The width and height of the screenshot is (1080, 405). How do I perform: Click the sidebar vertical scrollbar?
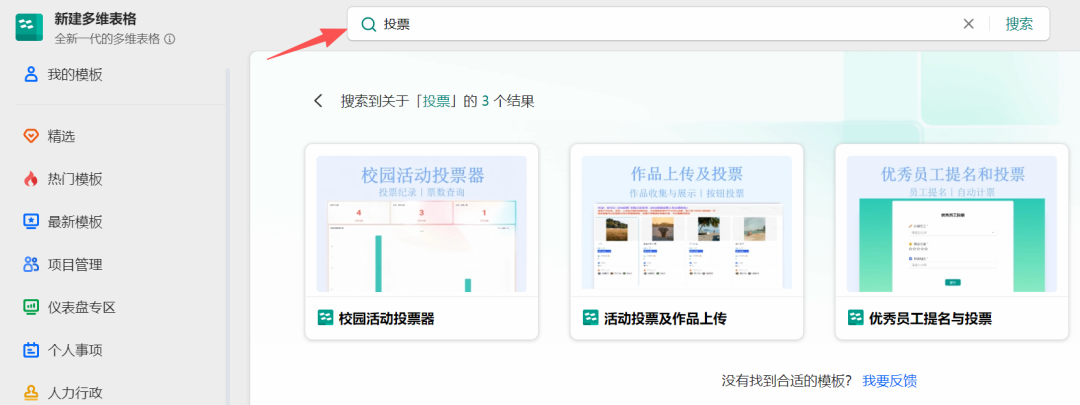228,234
